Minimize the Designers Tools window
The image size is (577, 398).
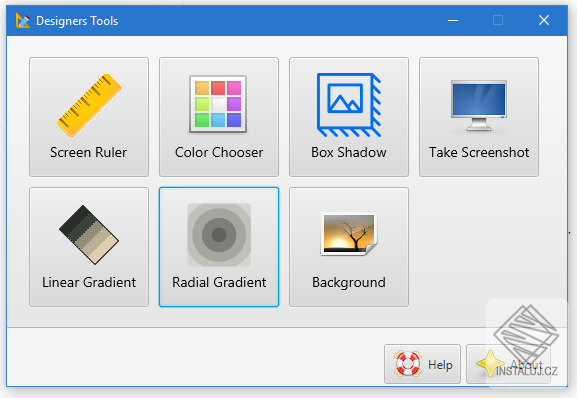(x=453, y=20)
